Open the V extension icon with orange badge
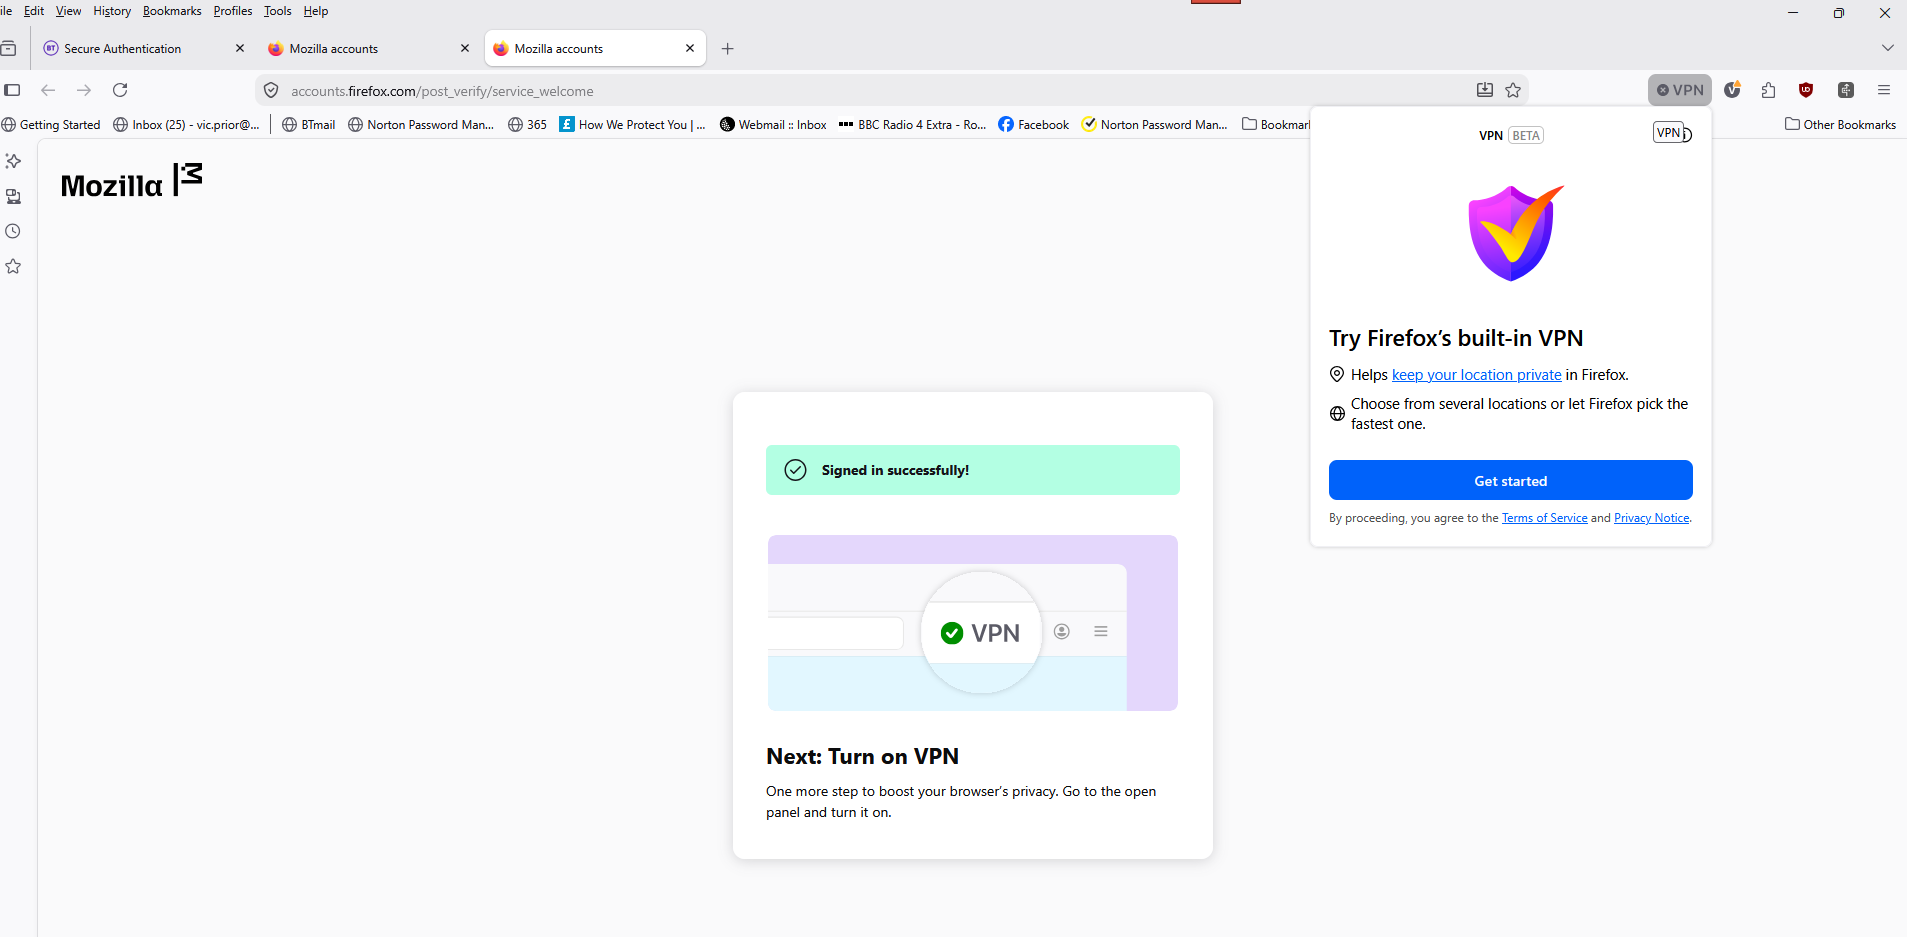Viewport: 1907px width, 937px height. click(x=1733, y=90)
